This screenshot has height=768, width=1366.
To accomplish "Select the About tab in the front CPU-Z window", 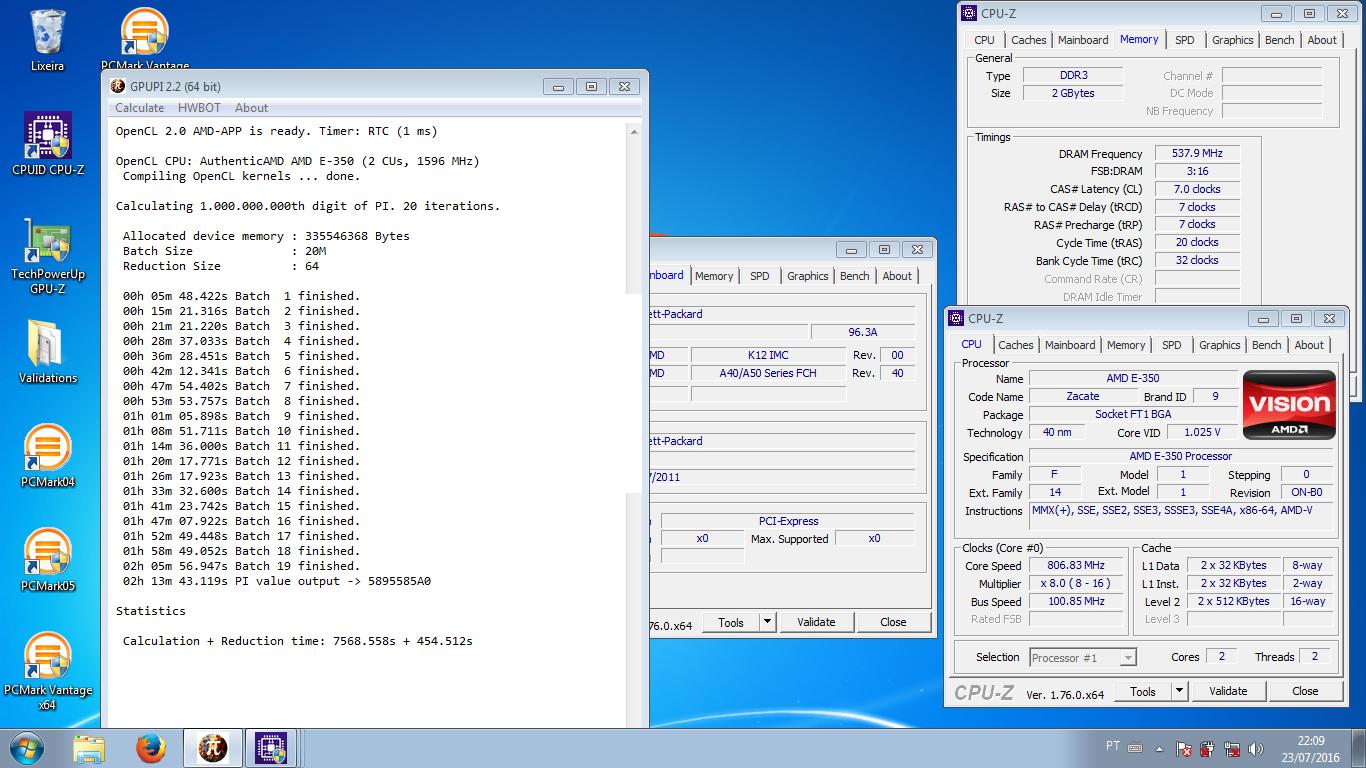I will point(1309,345).
